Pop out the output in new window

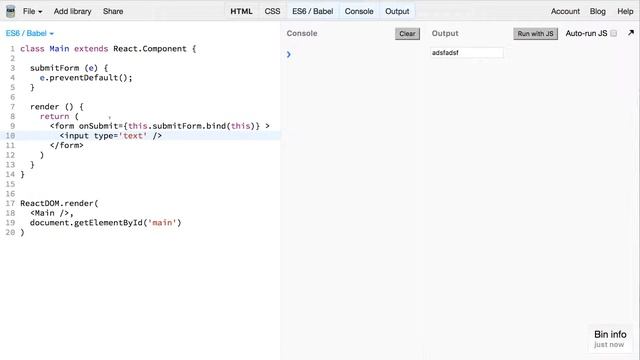(x=631, y=33)
